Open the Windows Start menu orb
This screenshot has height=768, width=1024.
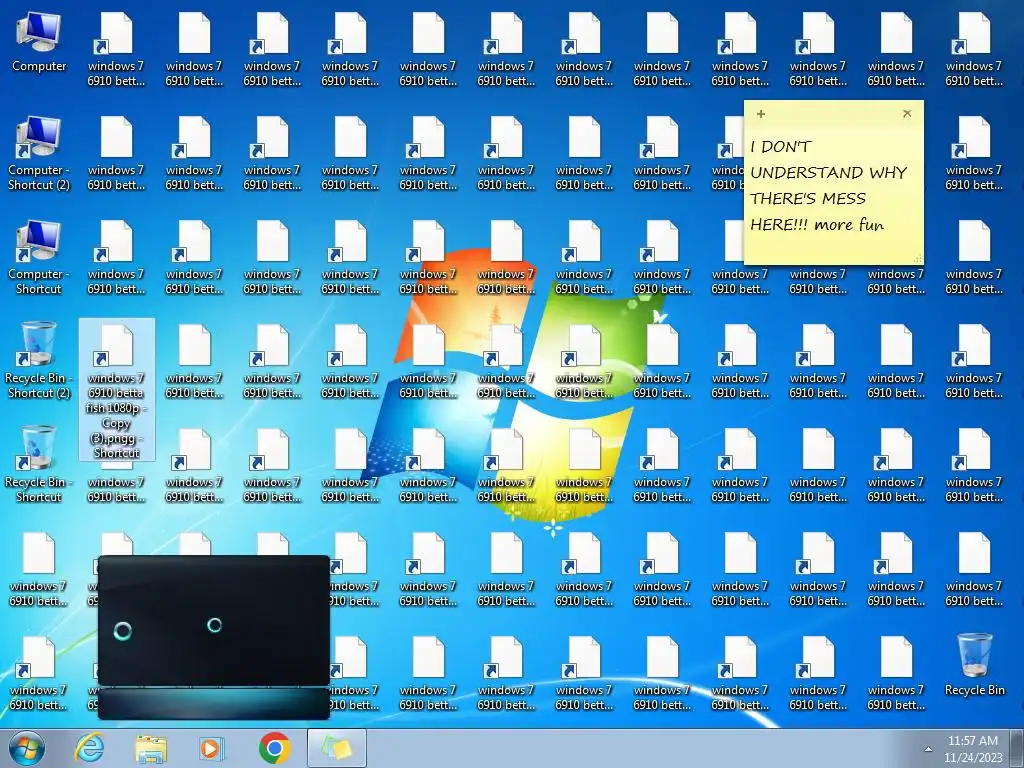point(27,748)
